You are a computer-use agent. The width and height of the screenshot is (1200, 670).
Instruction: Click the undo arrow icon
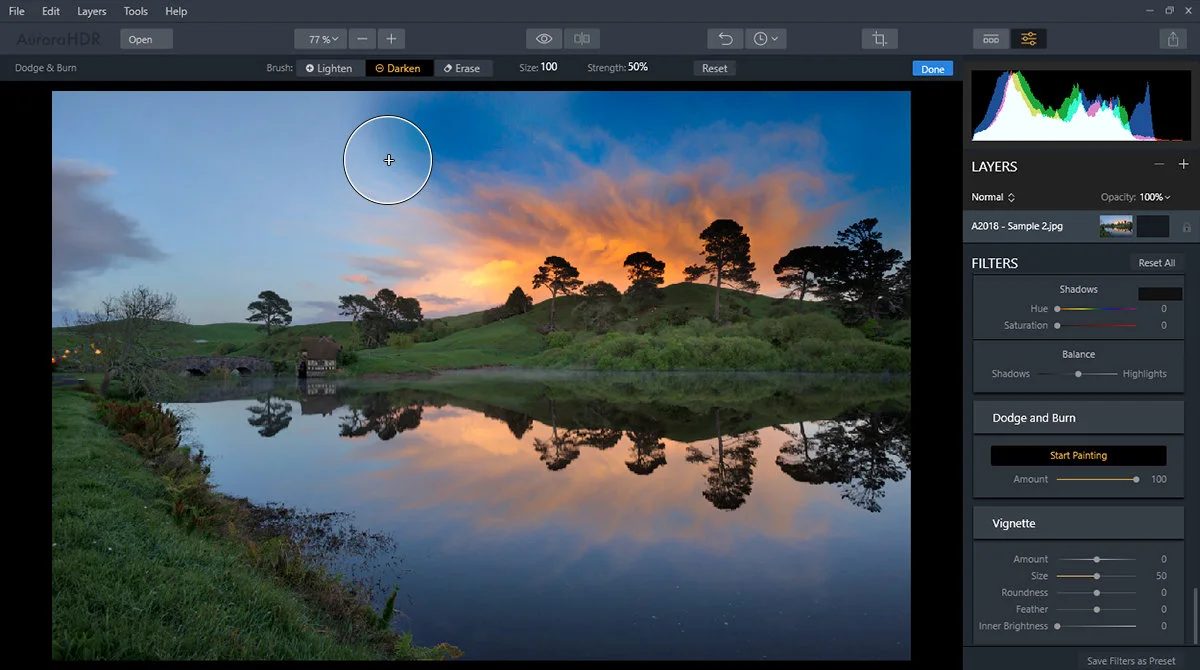click(725, 39)
